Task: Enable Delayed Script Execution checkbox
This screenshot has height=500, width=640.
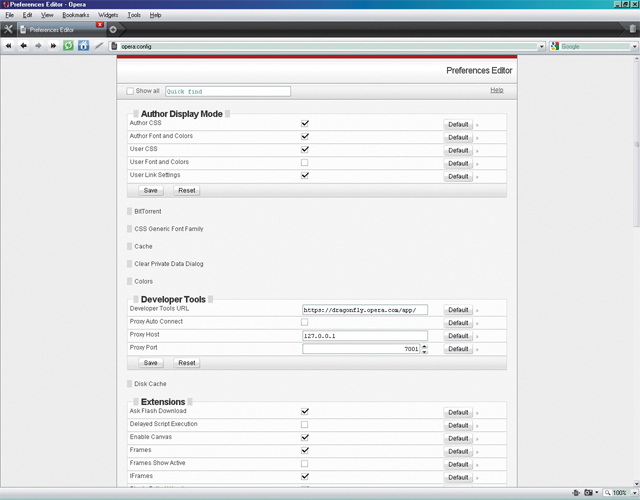Action: click(x=304, y=424)
